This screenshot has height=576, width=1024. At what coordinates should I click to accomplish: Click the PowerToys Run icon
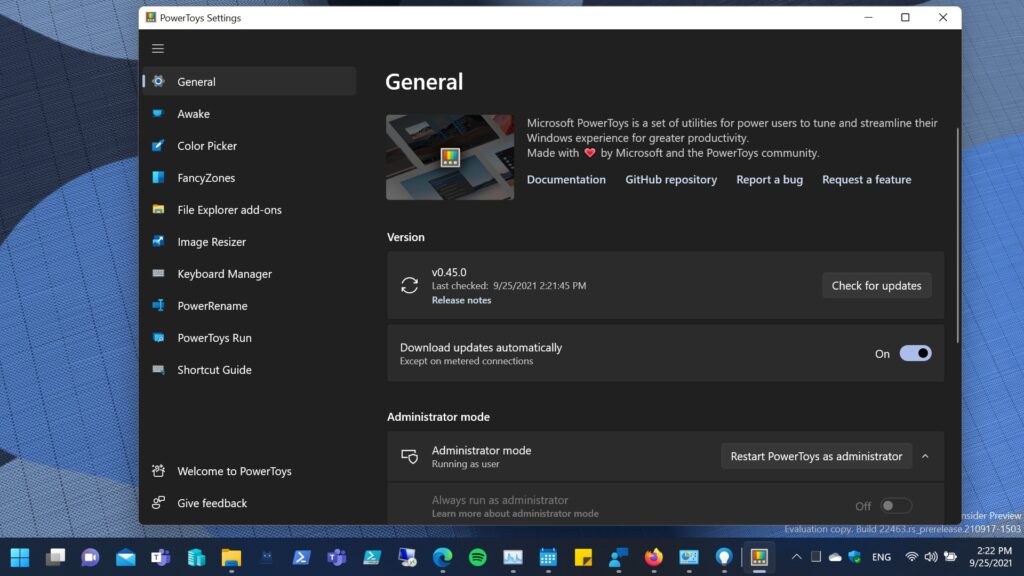click(158, 338)
